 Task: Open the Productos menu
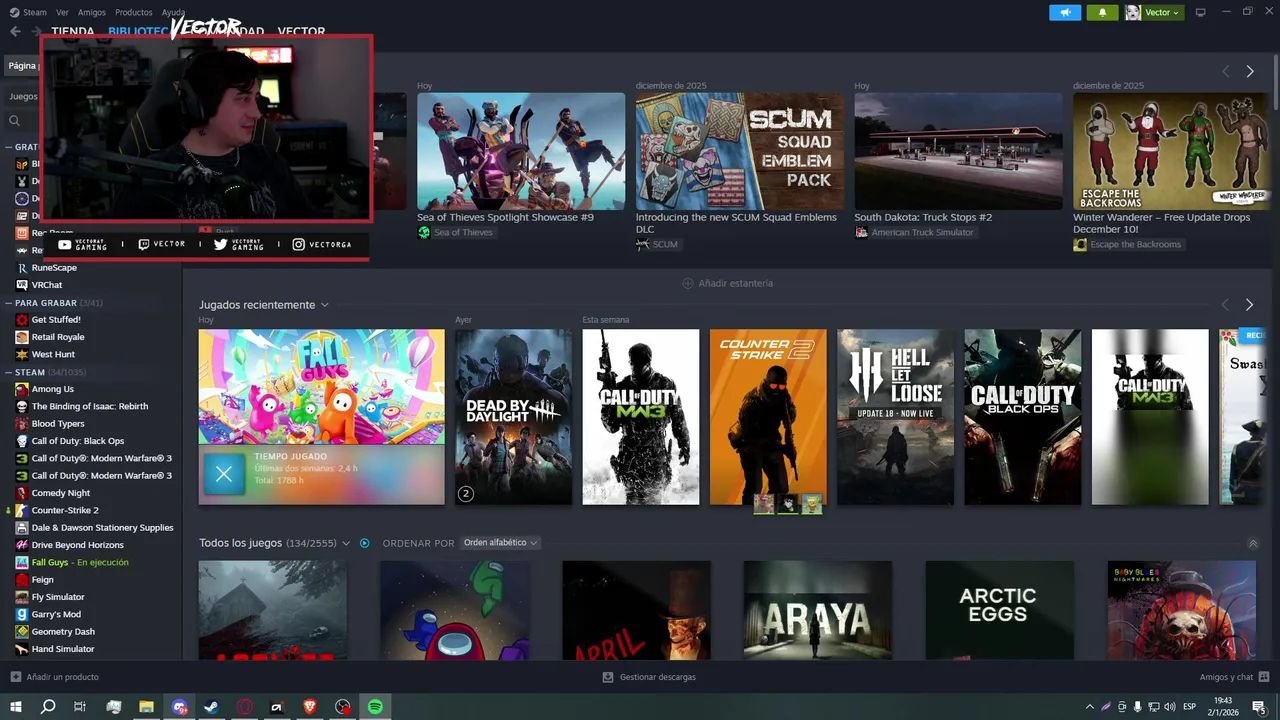point(134,12)
